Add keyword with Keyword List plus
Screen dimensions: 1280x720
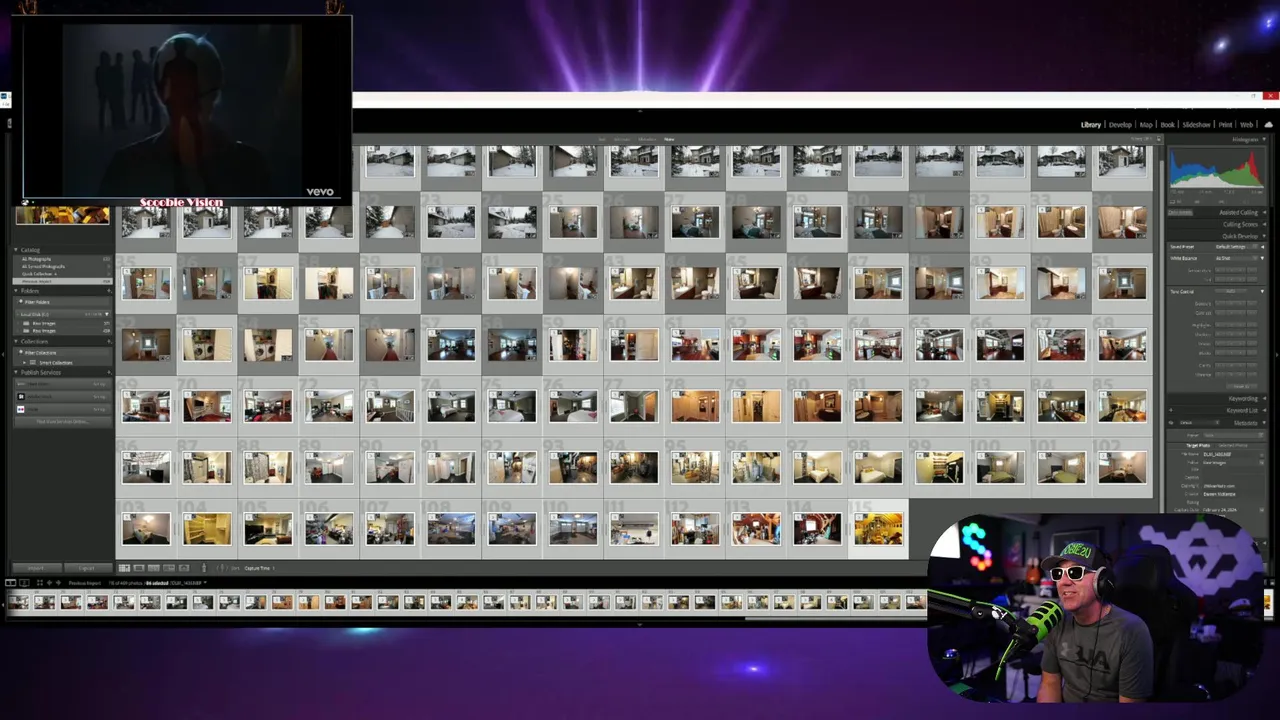pyautogui.click(x=1171, y=410)
